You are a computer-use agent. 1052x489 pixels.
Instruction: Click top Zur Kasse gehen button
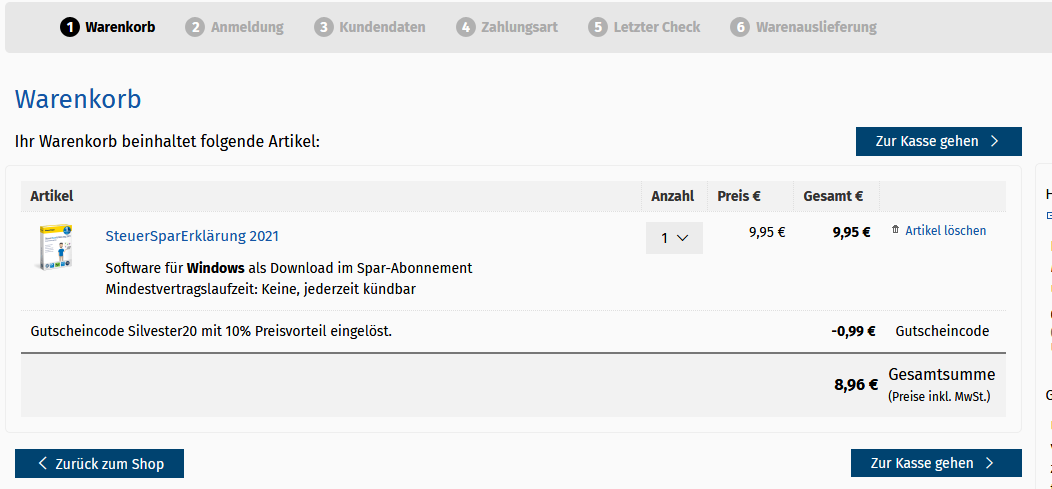[939, 142]
